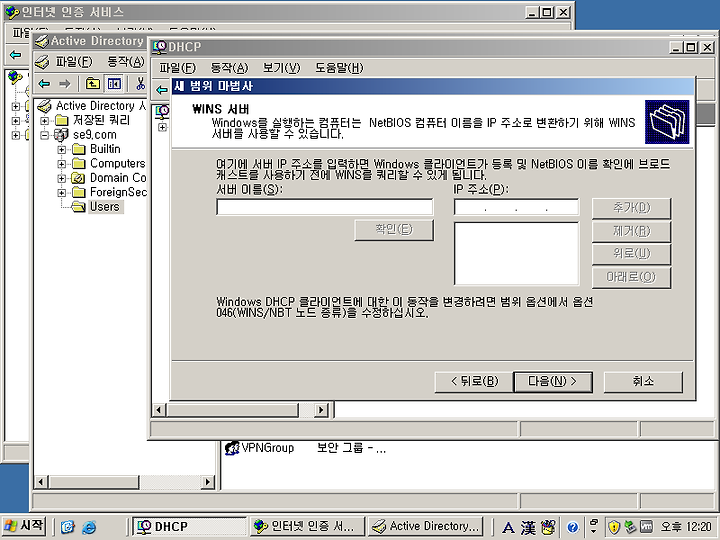Expand the 저장된 쿼리 node

44,121
